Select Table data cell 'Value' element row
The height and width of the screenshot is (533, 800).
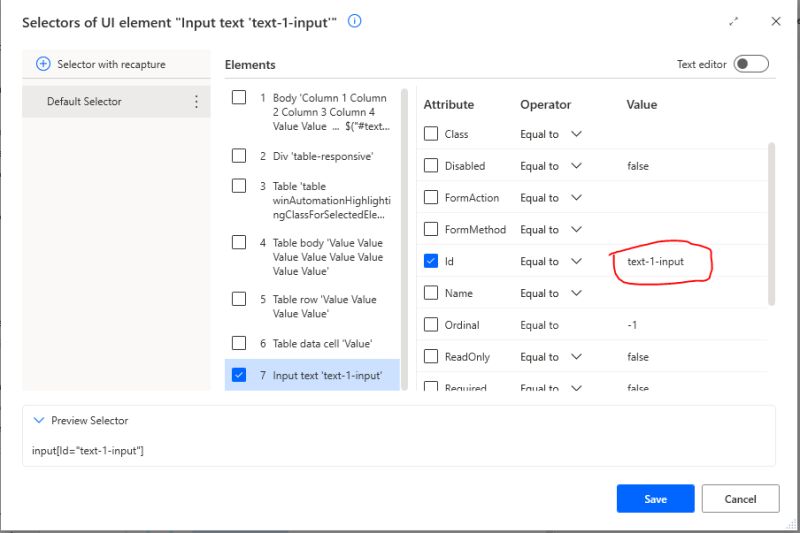click(322, 343)
